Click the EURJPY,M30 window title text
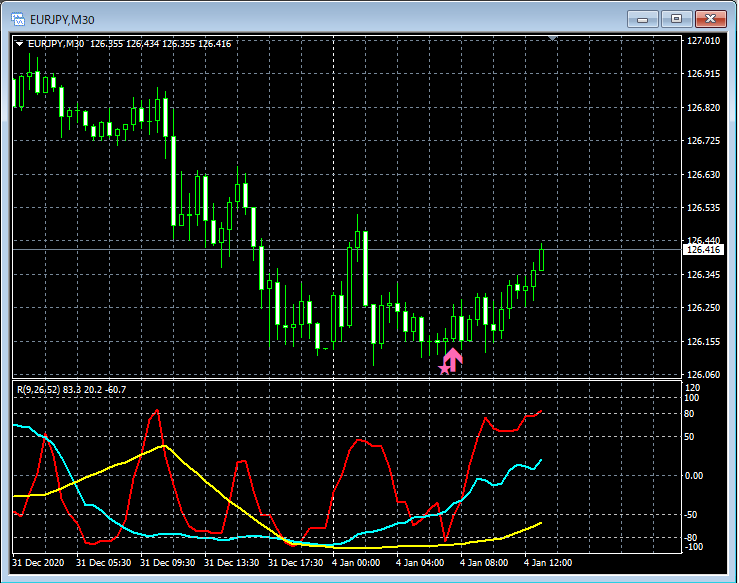Image resolution: width=739 pixels, height=583 pixels. tap(68, 18)
